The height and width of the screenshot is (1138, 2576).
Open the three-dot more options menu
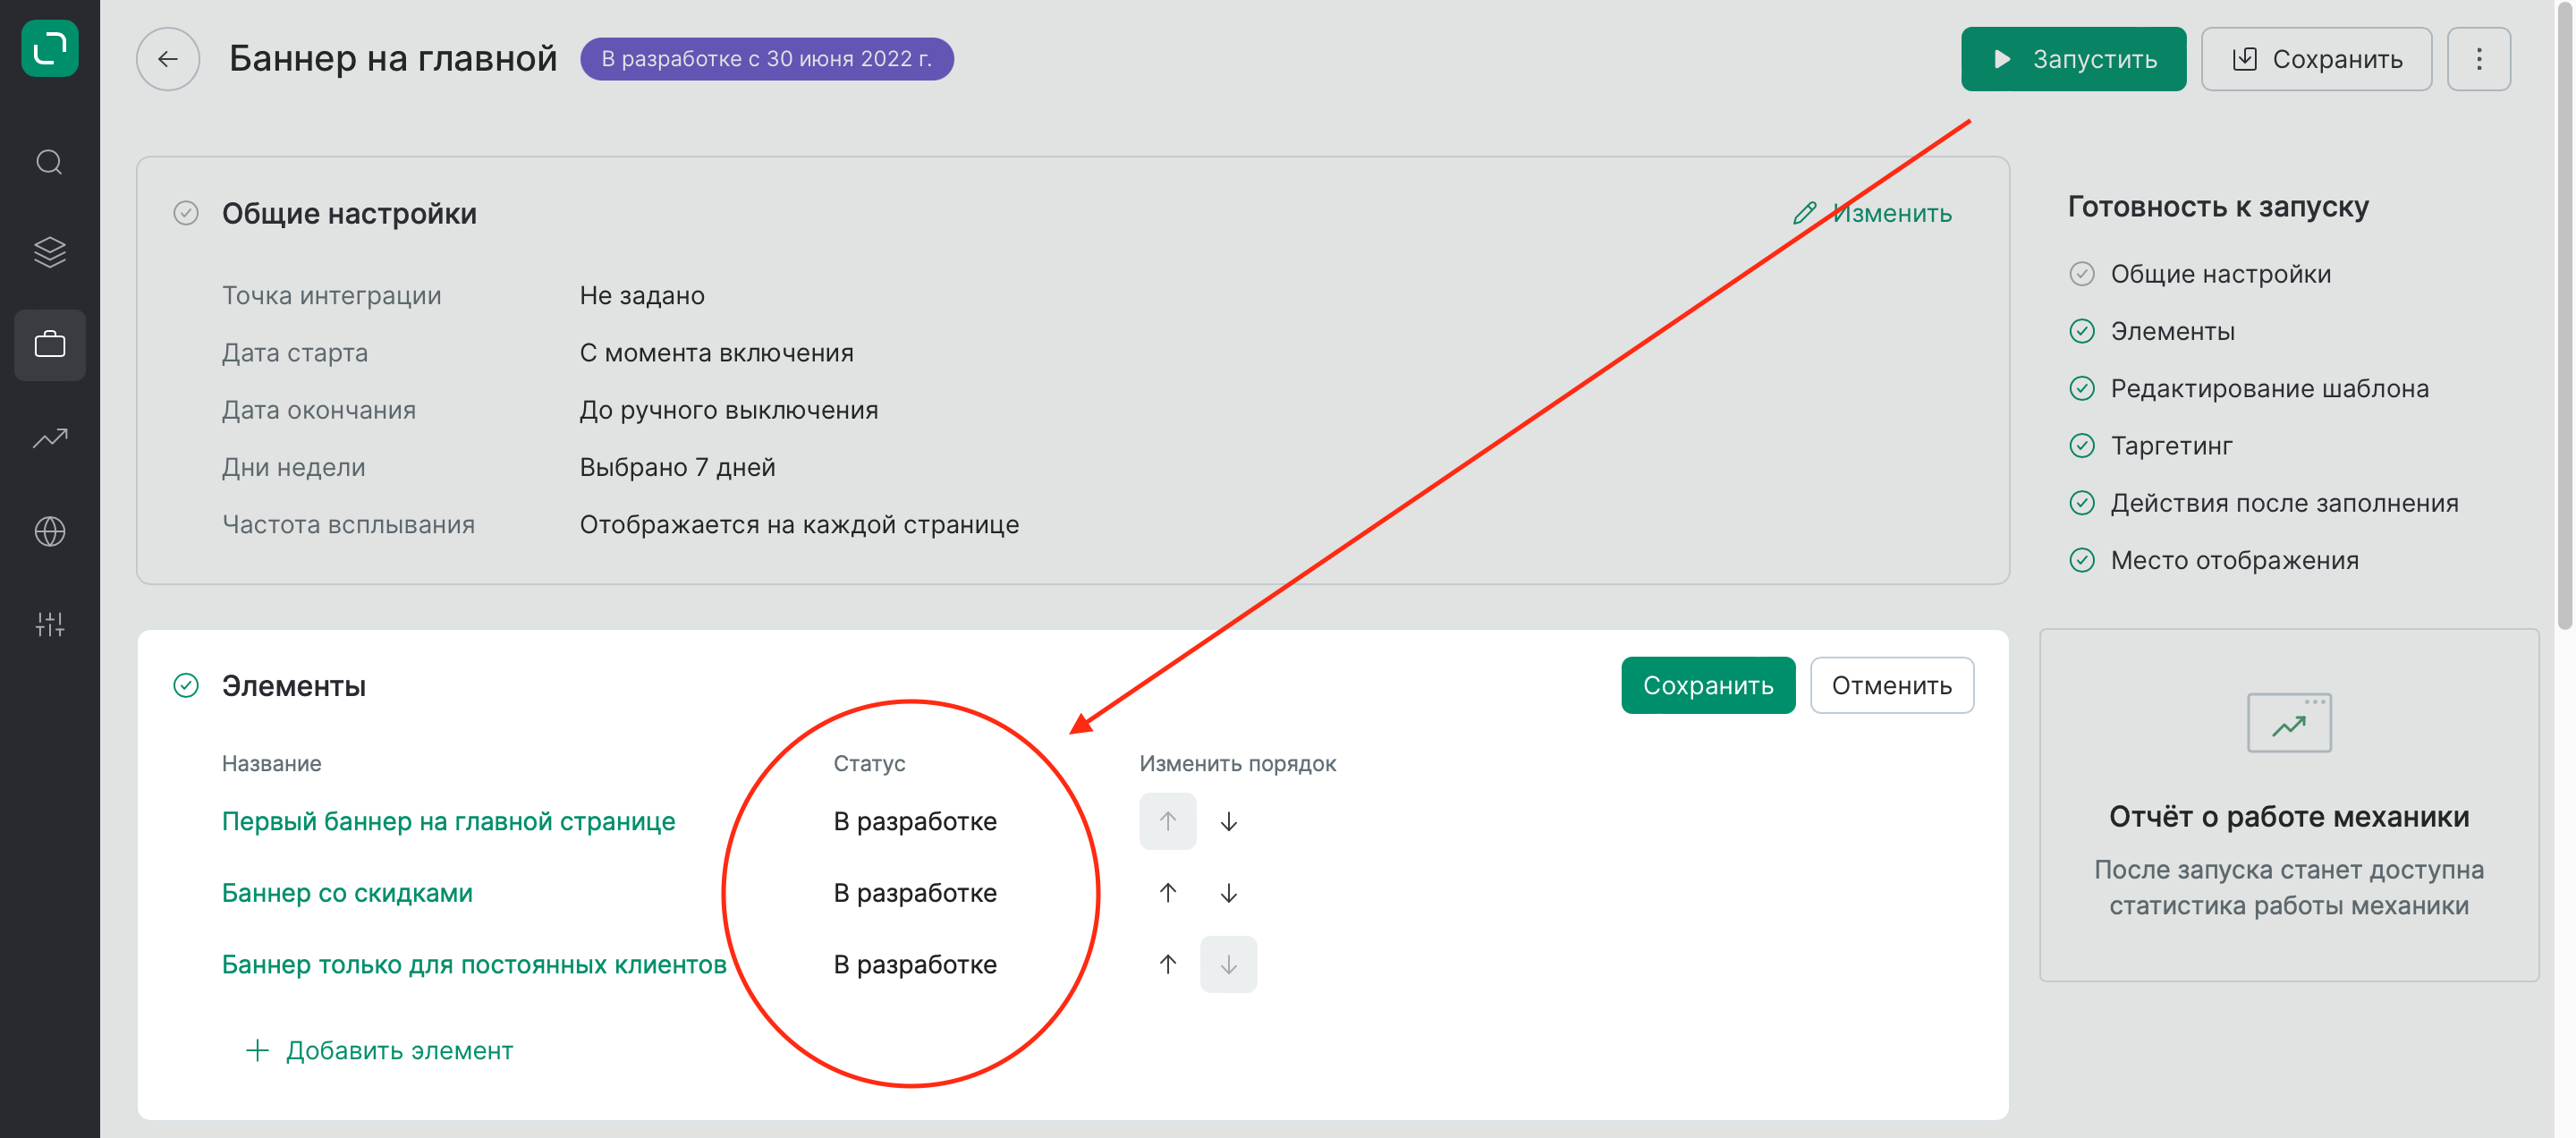(x=2479, y=59)
